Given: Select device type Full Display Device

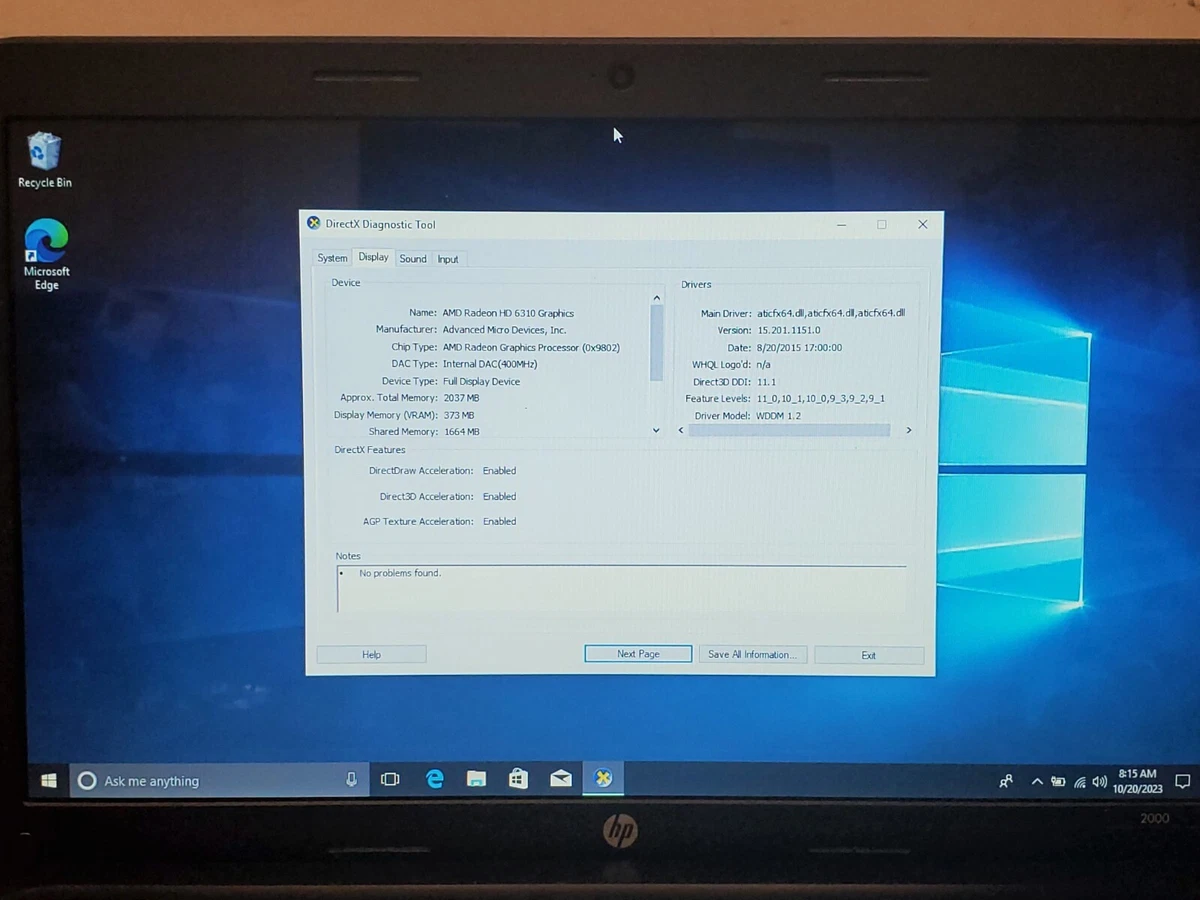Looking at the screenshot, I should 481,381.
